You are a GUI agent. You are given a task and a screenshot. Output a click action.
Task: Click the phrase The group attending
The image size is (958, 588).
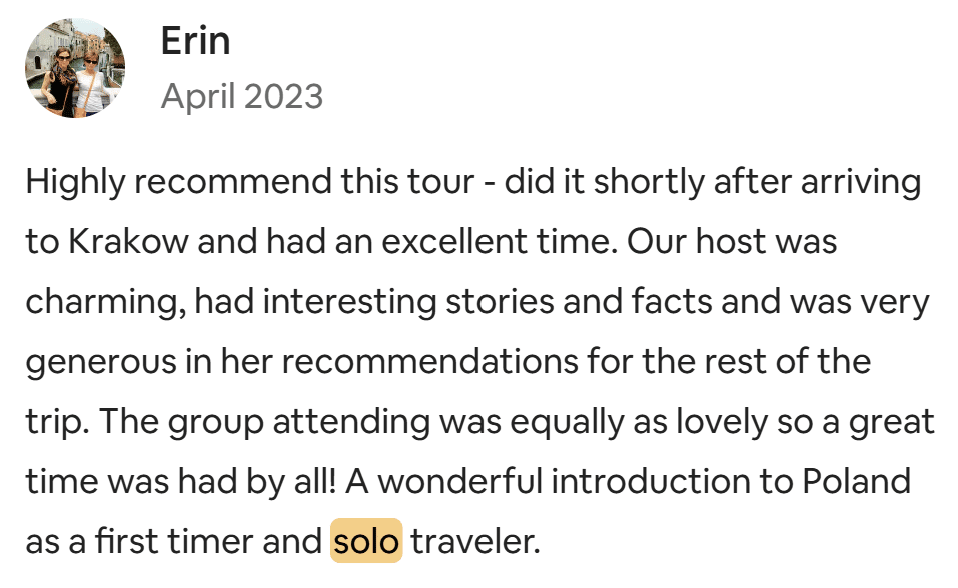click(x=264, y=422)
